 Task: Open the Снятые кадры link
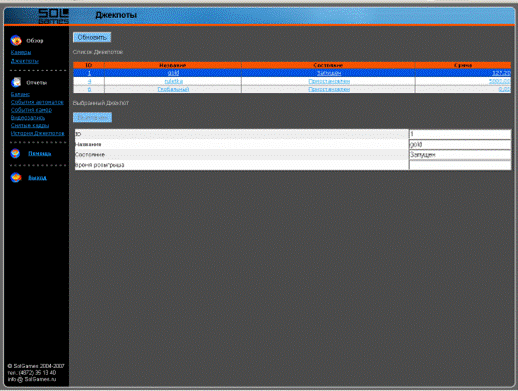pyautogui.click(x=30, y=125)
